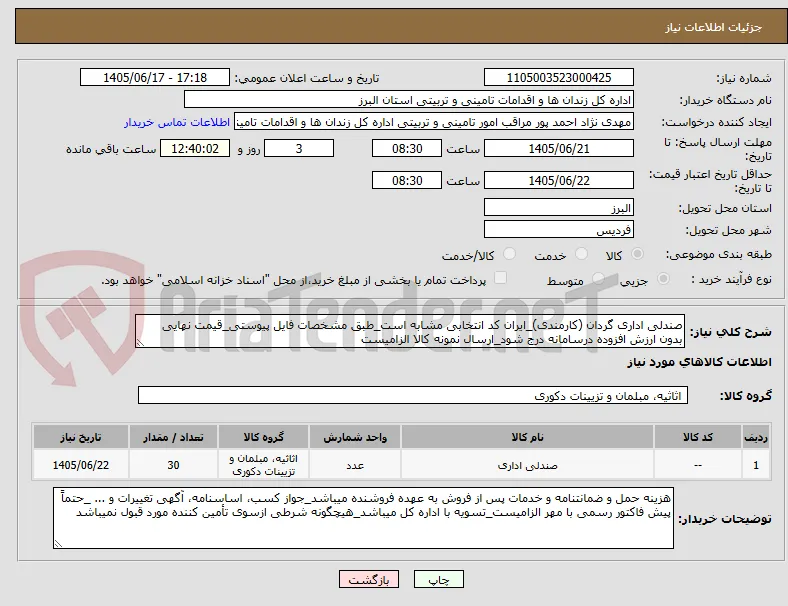Click the delivery province field البرز

tap(558, 208)
